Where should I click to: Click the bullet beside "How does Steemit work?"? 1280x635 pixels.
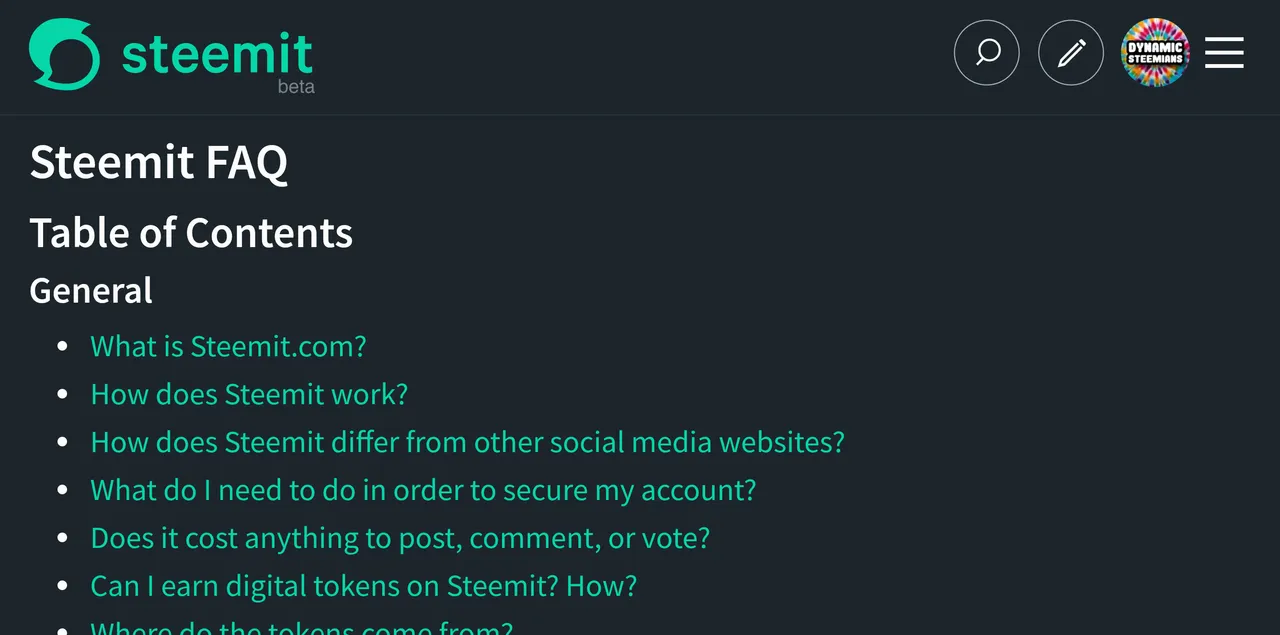pyautogui.click(x=63, y=394)
